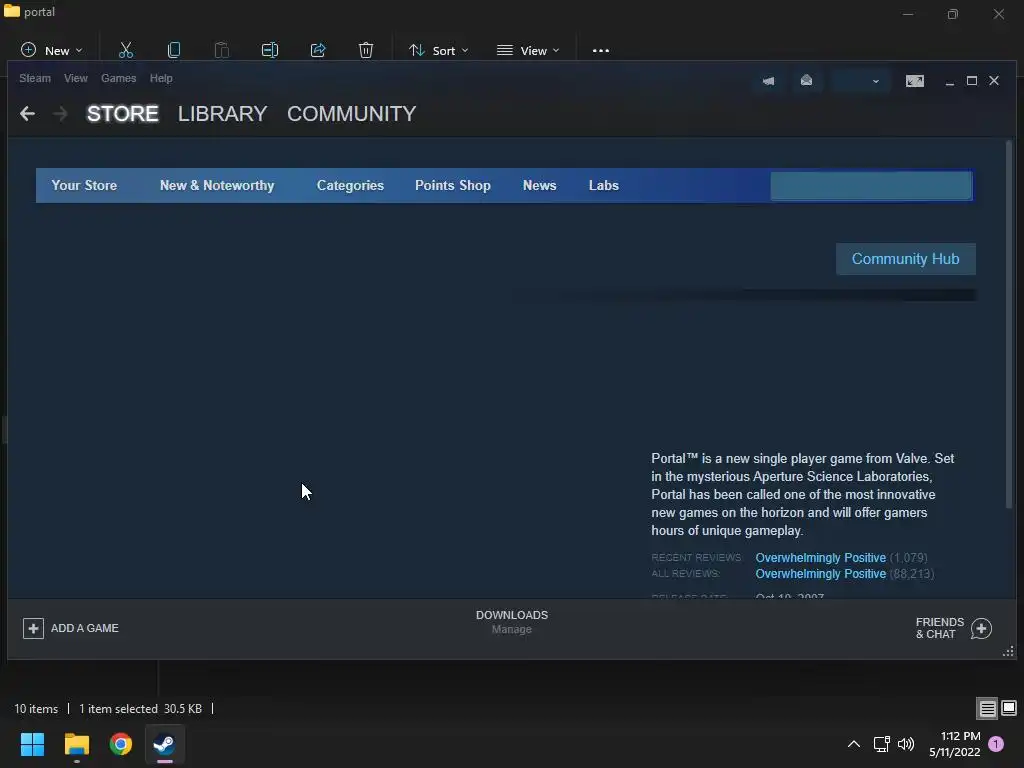Click the Steam store page vertical scrollbar
1024x768 pixels.
[1009, 325]
